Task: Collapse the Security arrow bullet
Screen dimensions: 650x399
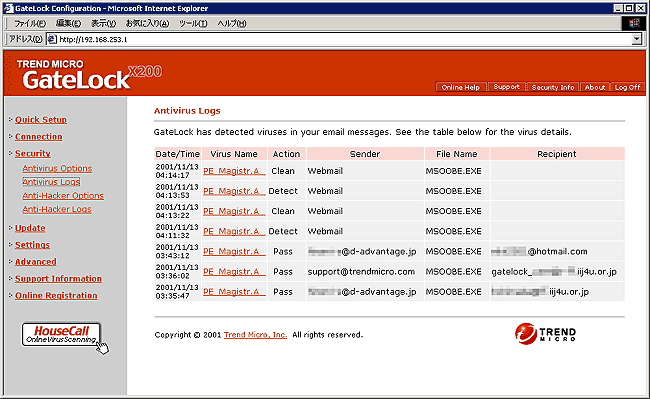Action: point(10,153)
